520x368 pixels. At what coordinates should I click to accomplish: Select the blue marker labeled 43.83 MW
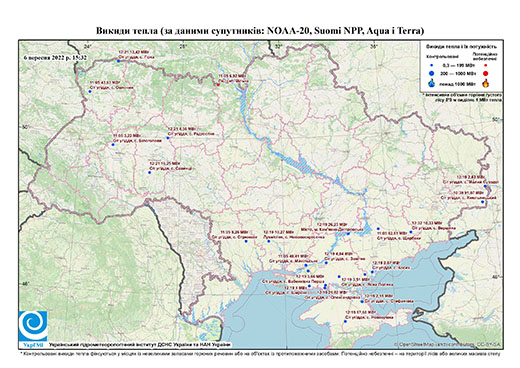[x=90, y=91]
